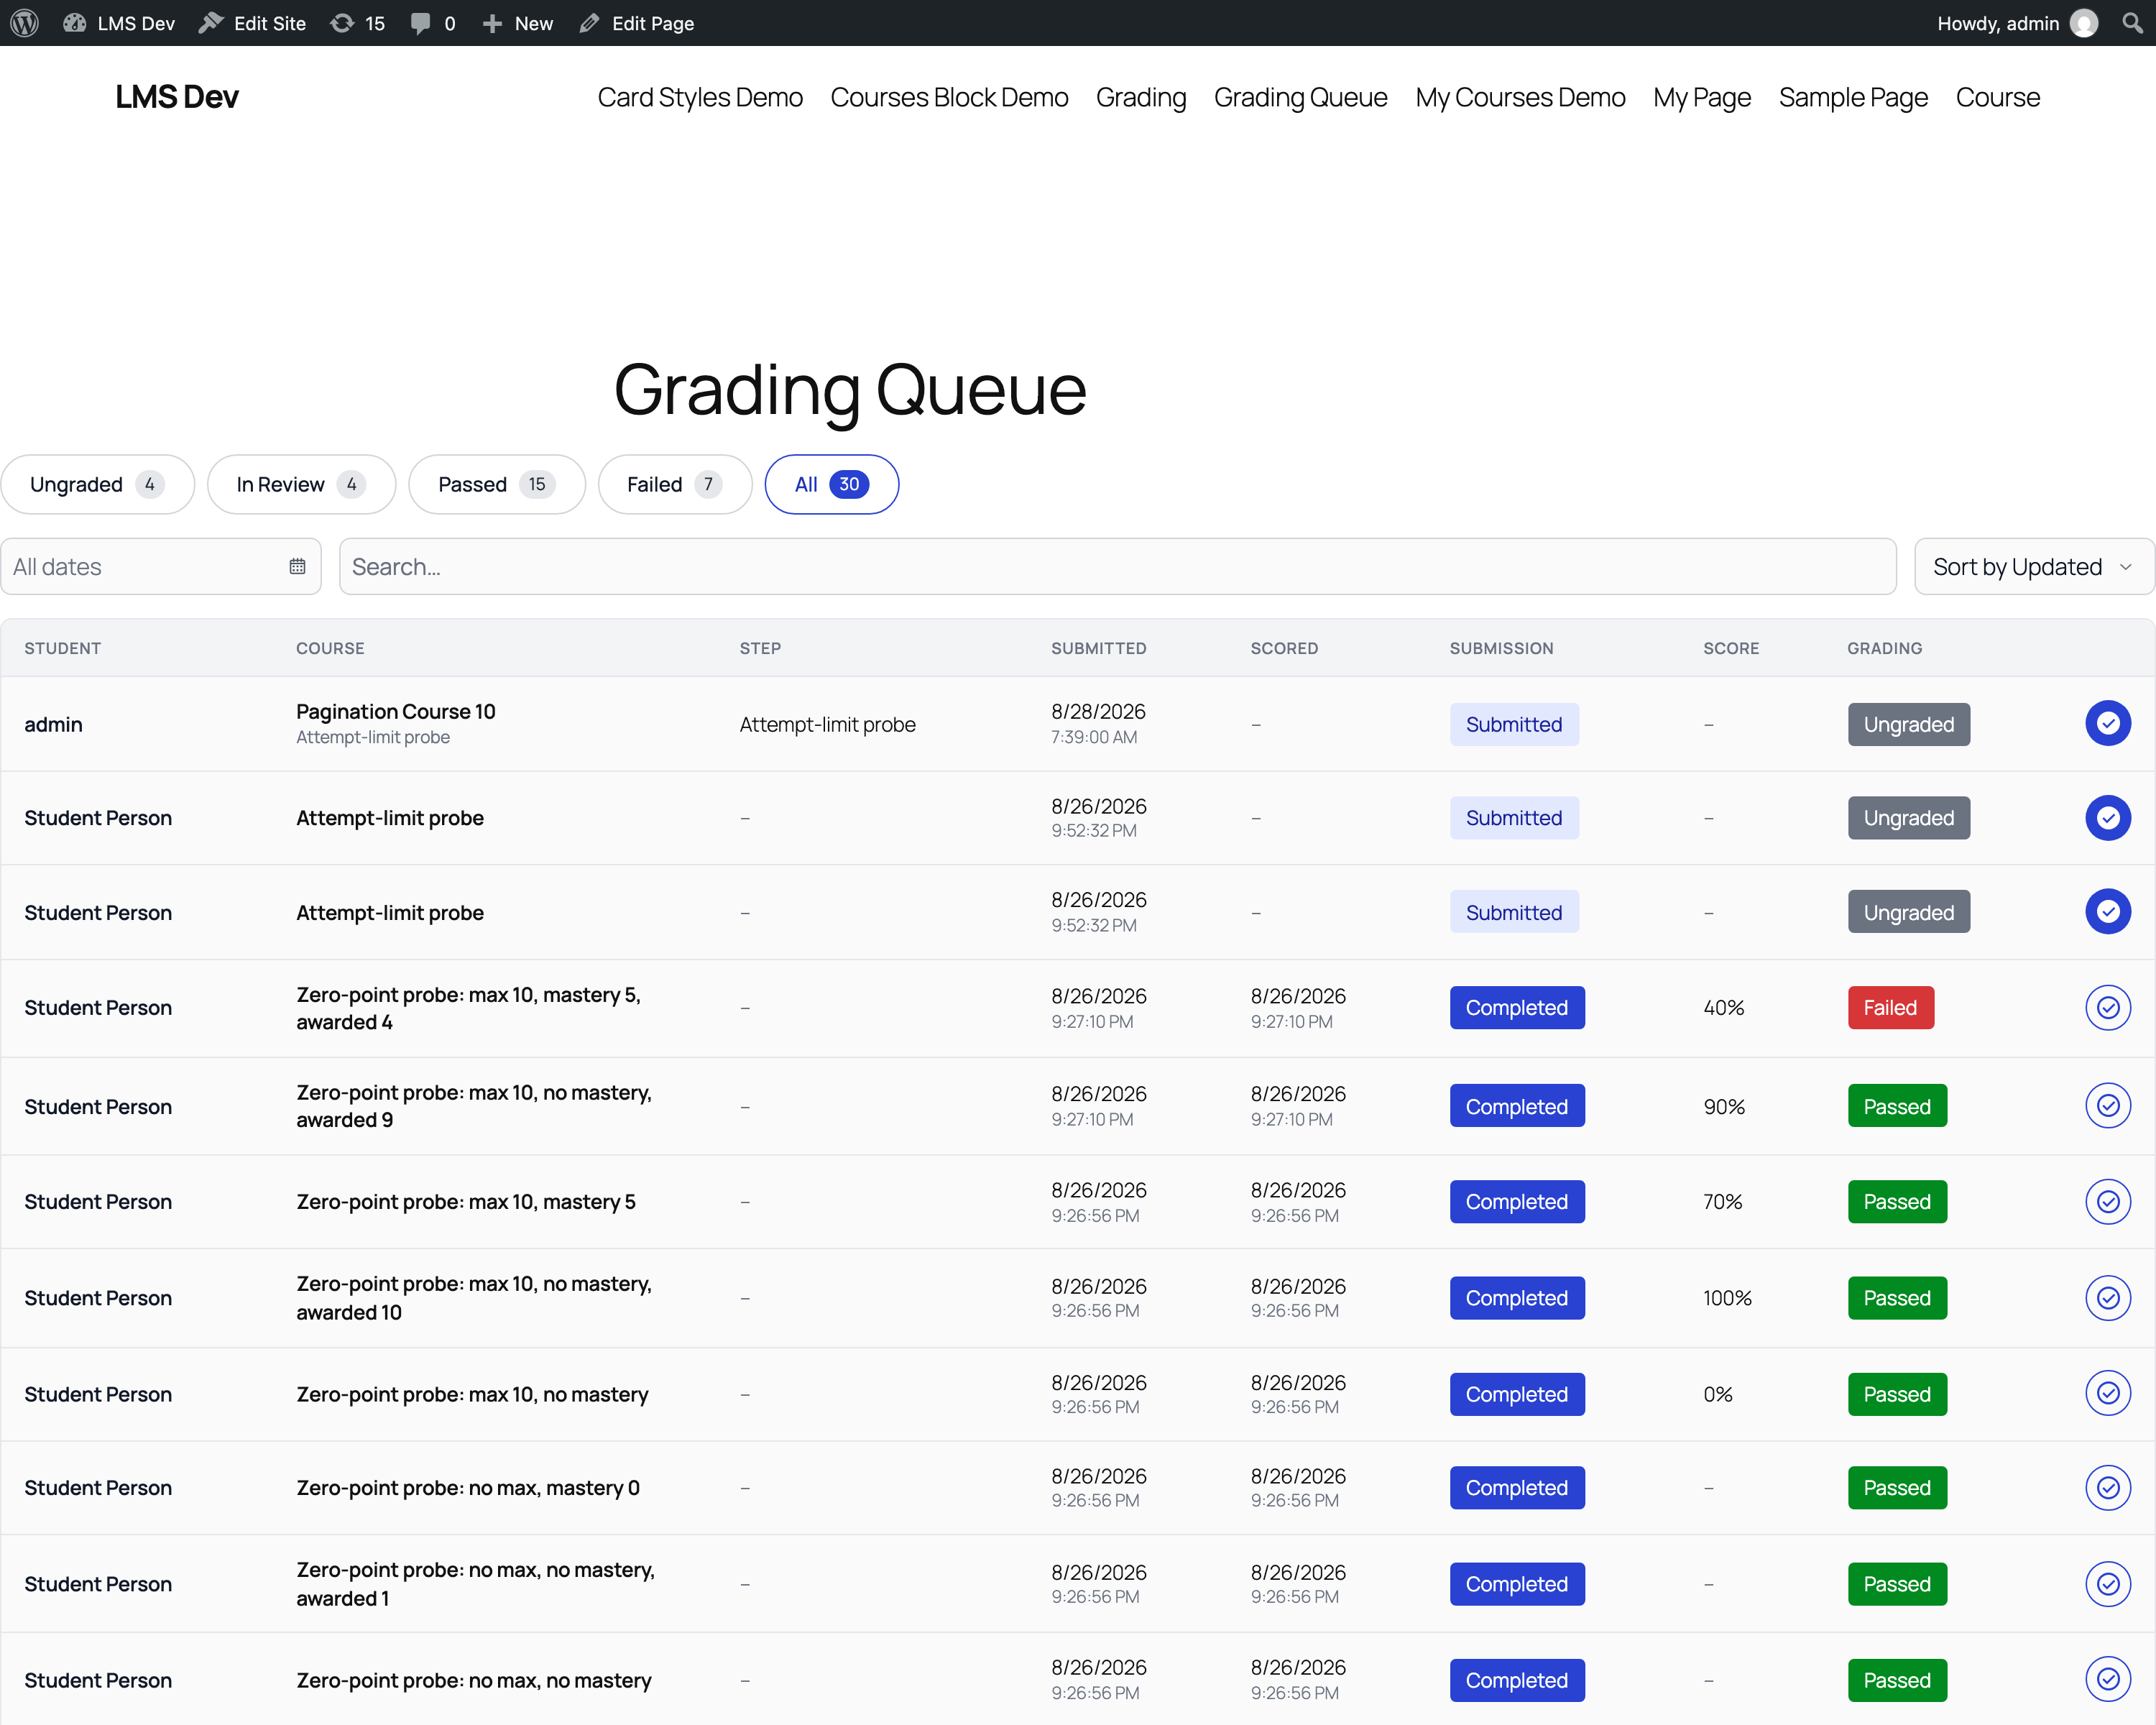The width and height of the screenshot is (2156, 1725).
Task: Click Edit Site in admin bar
Action: point(252,23)
